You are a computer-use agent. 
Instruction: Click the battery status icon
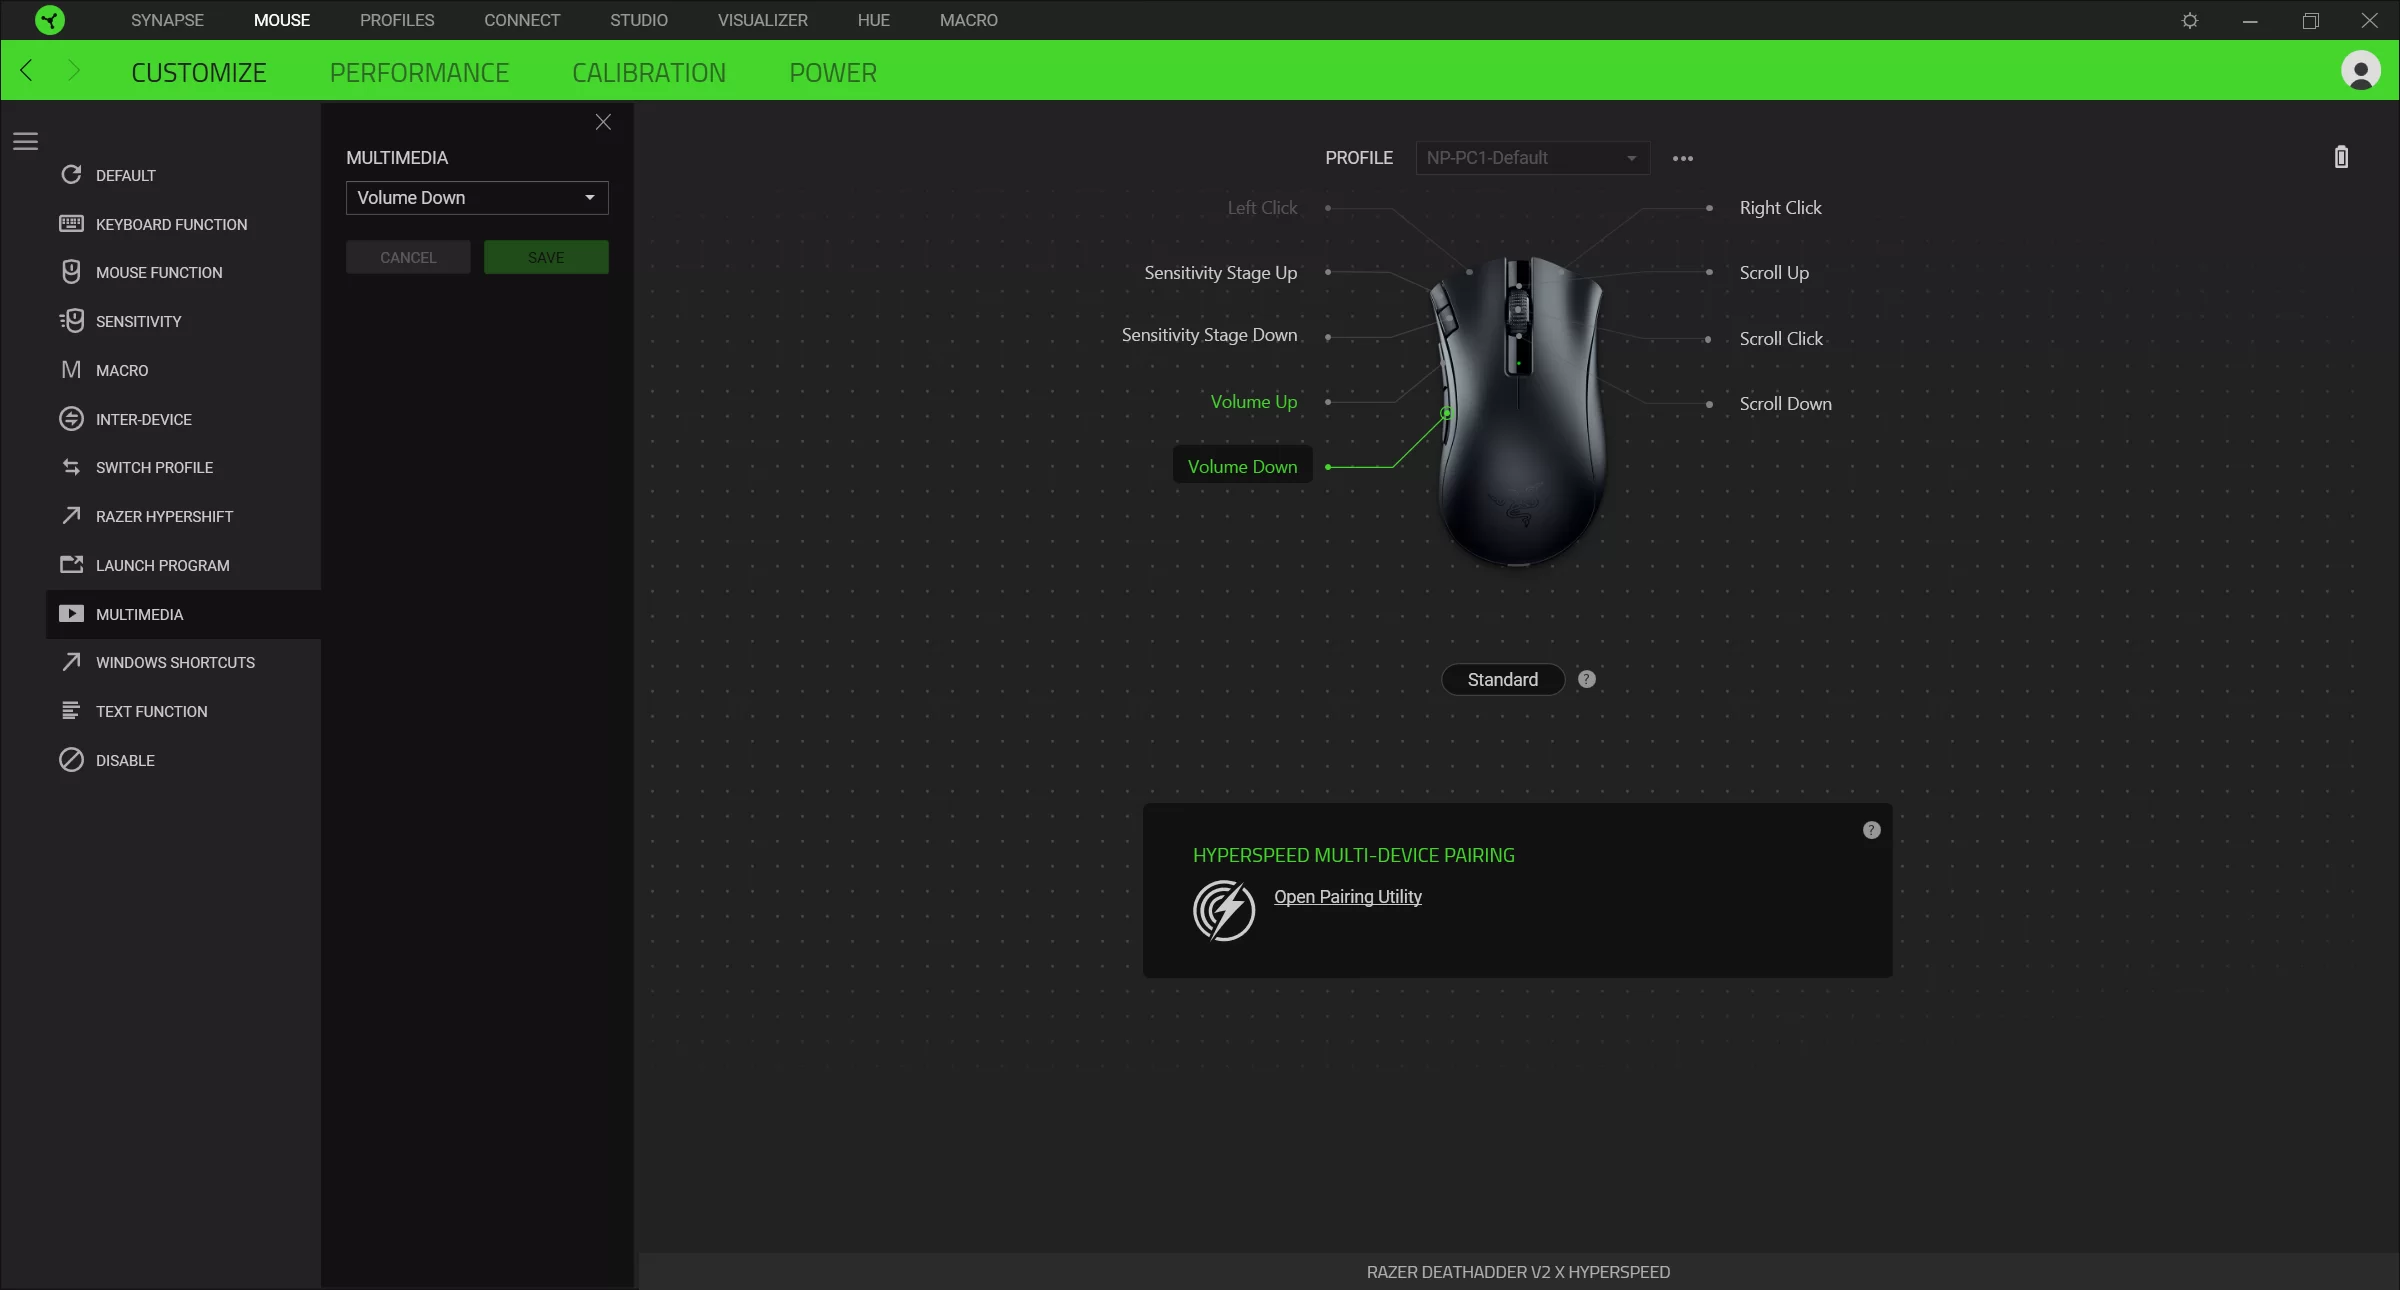coord(2341,157)
